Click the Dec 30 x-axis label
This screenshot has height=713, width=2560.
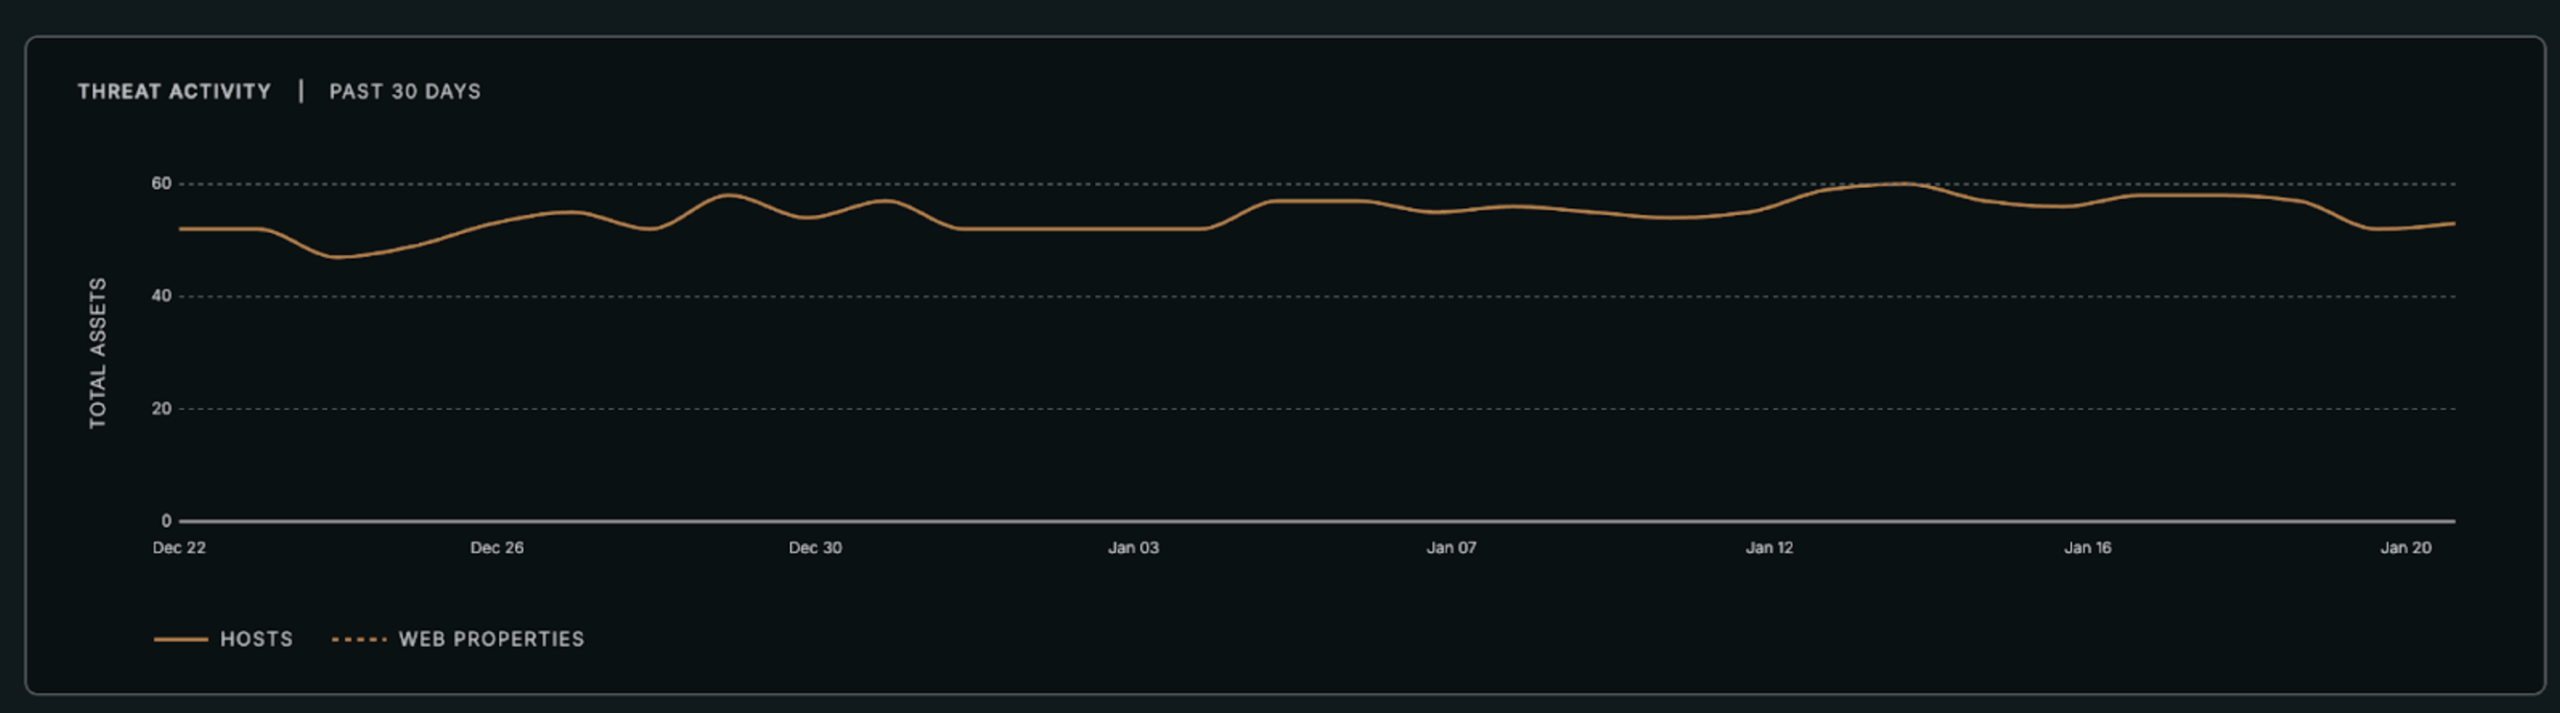815,548
